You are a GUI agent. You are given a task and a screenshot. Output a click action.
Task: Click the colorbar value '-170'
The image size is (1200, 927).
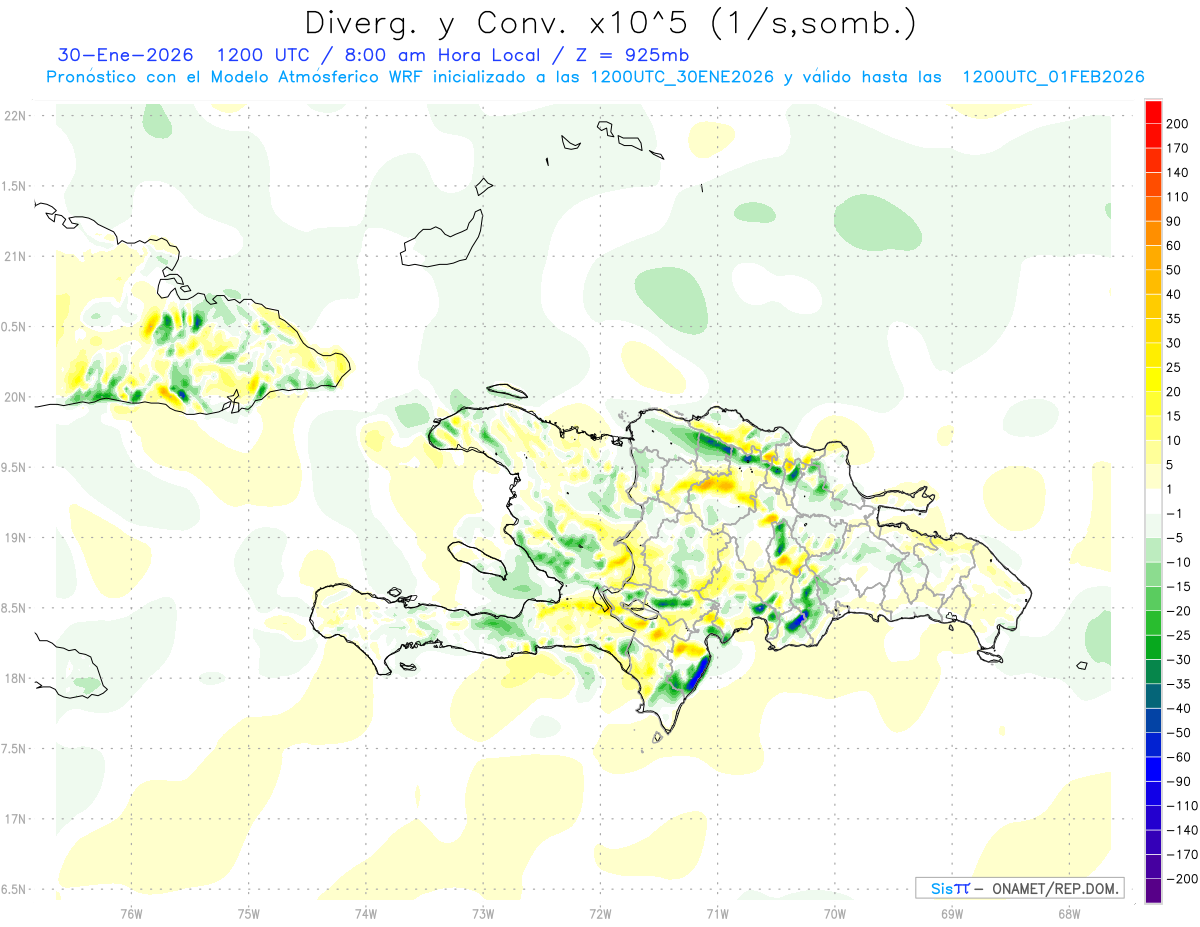pos(1183,854)
